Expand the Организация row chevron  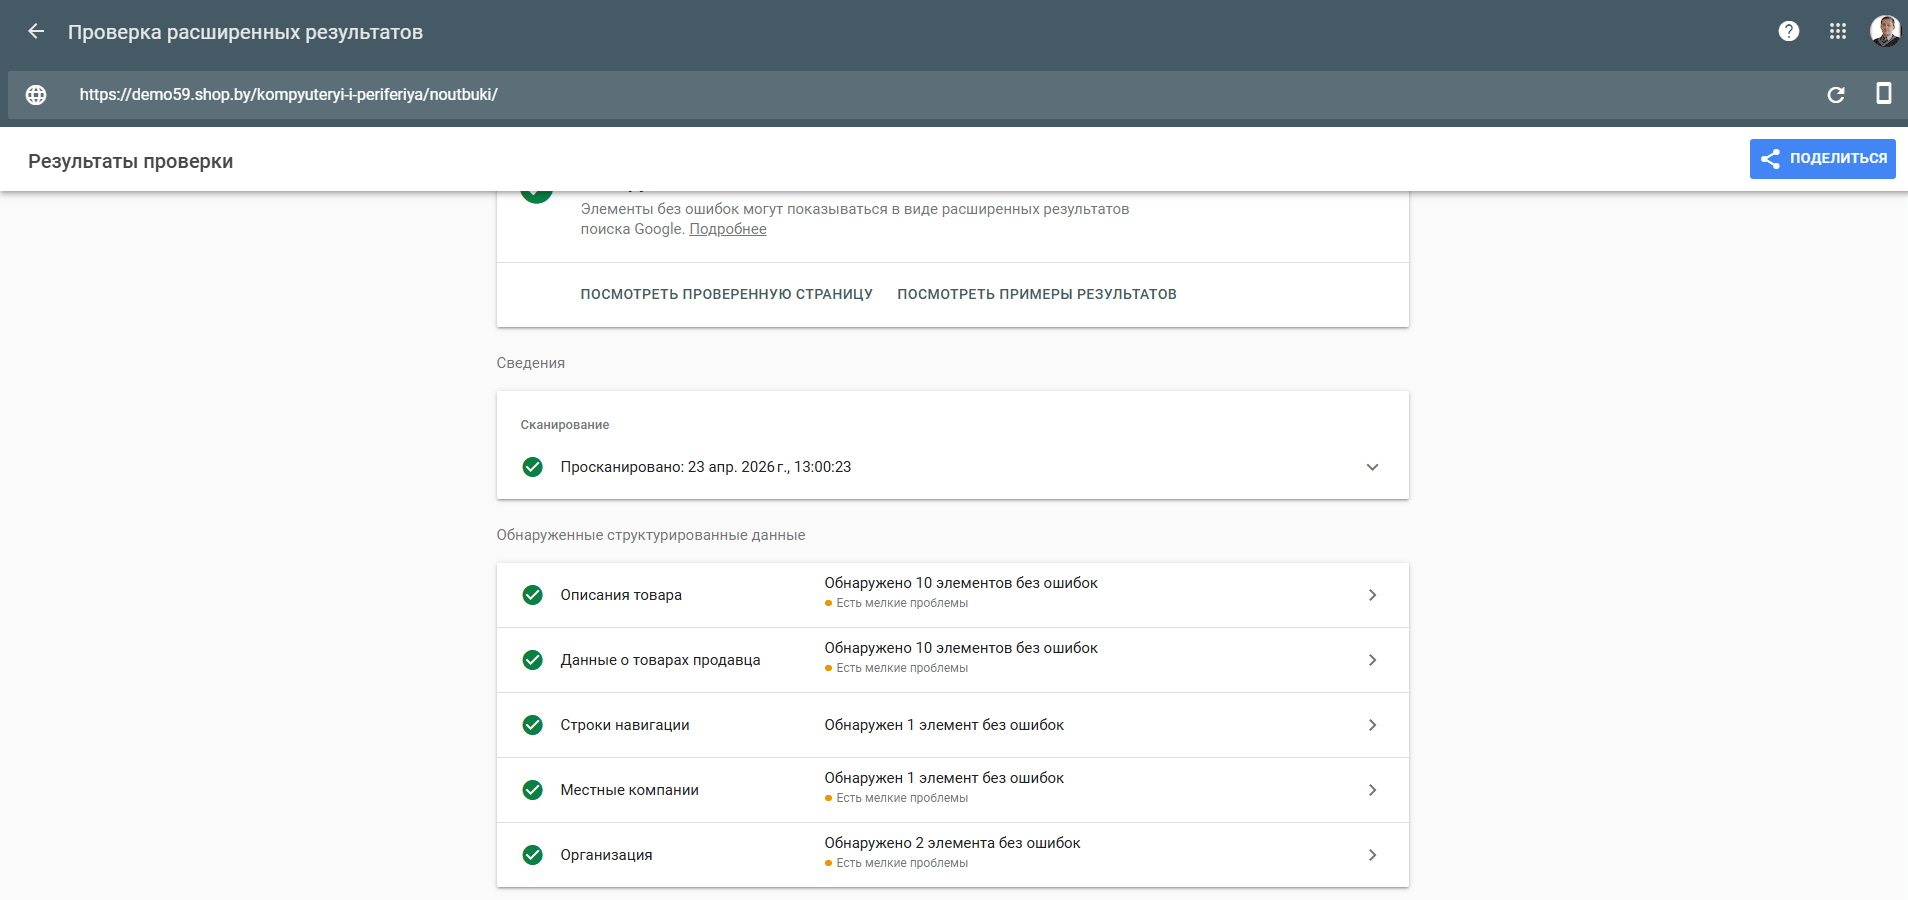(1372, 855)
